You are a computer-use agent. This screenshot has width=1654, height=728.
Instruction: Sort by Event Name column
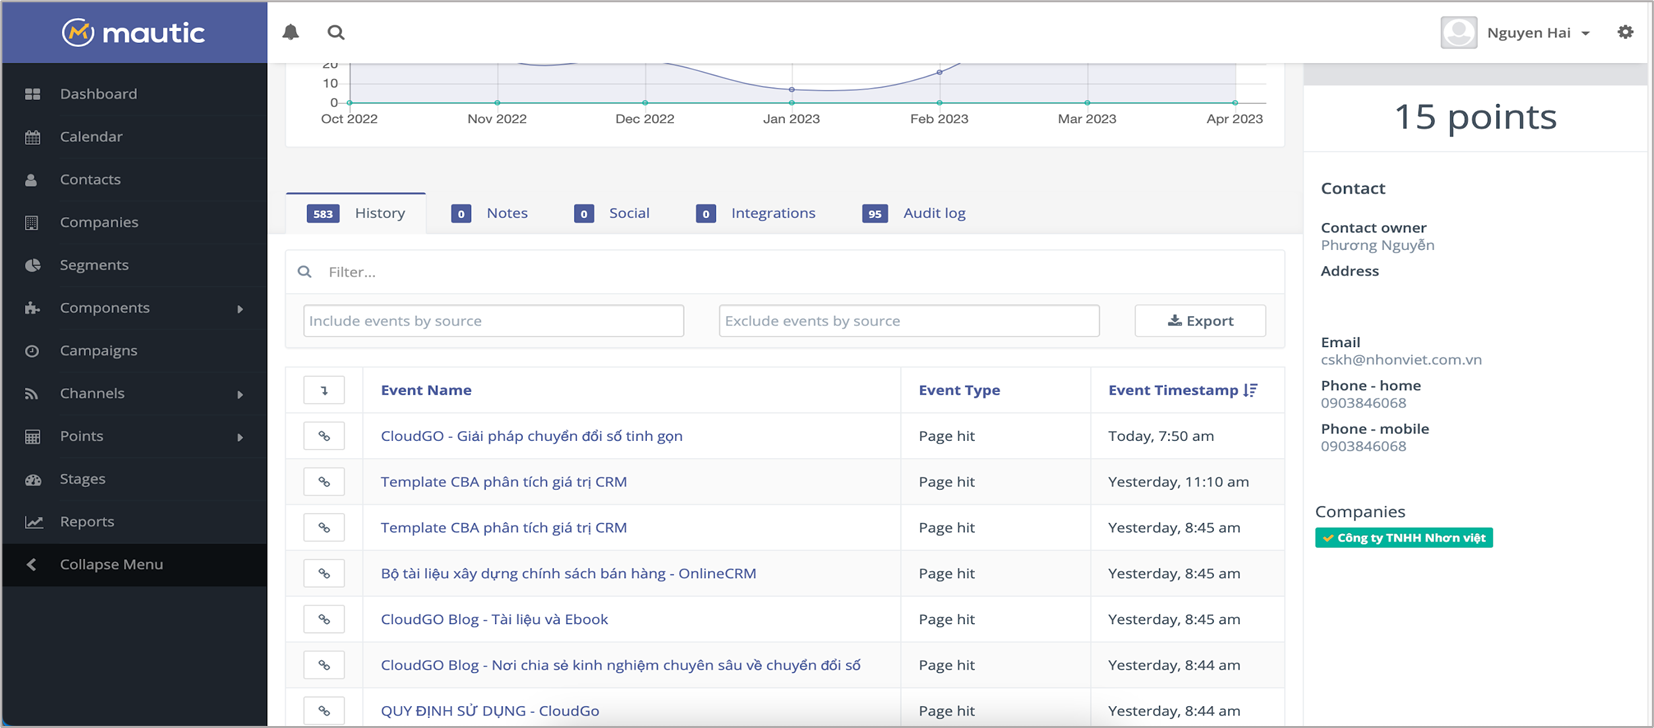point(426,390)
